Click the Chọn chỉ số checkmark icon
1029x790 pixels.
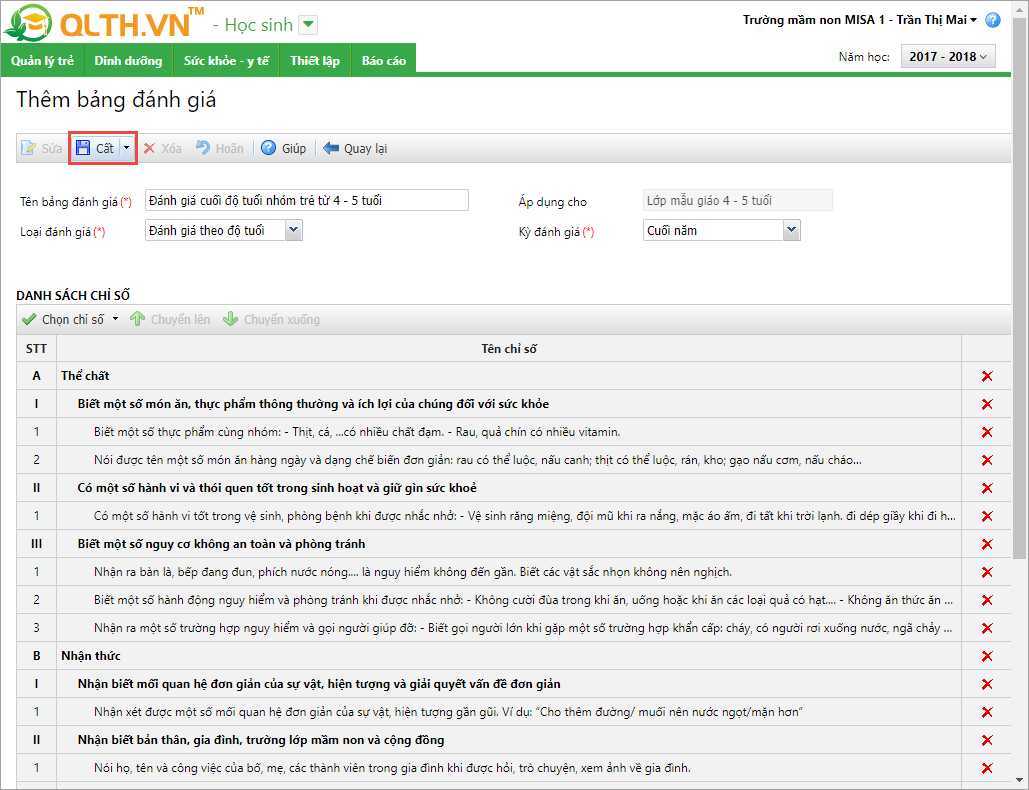[x=29, y=320]
